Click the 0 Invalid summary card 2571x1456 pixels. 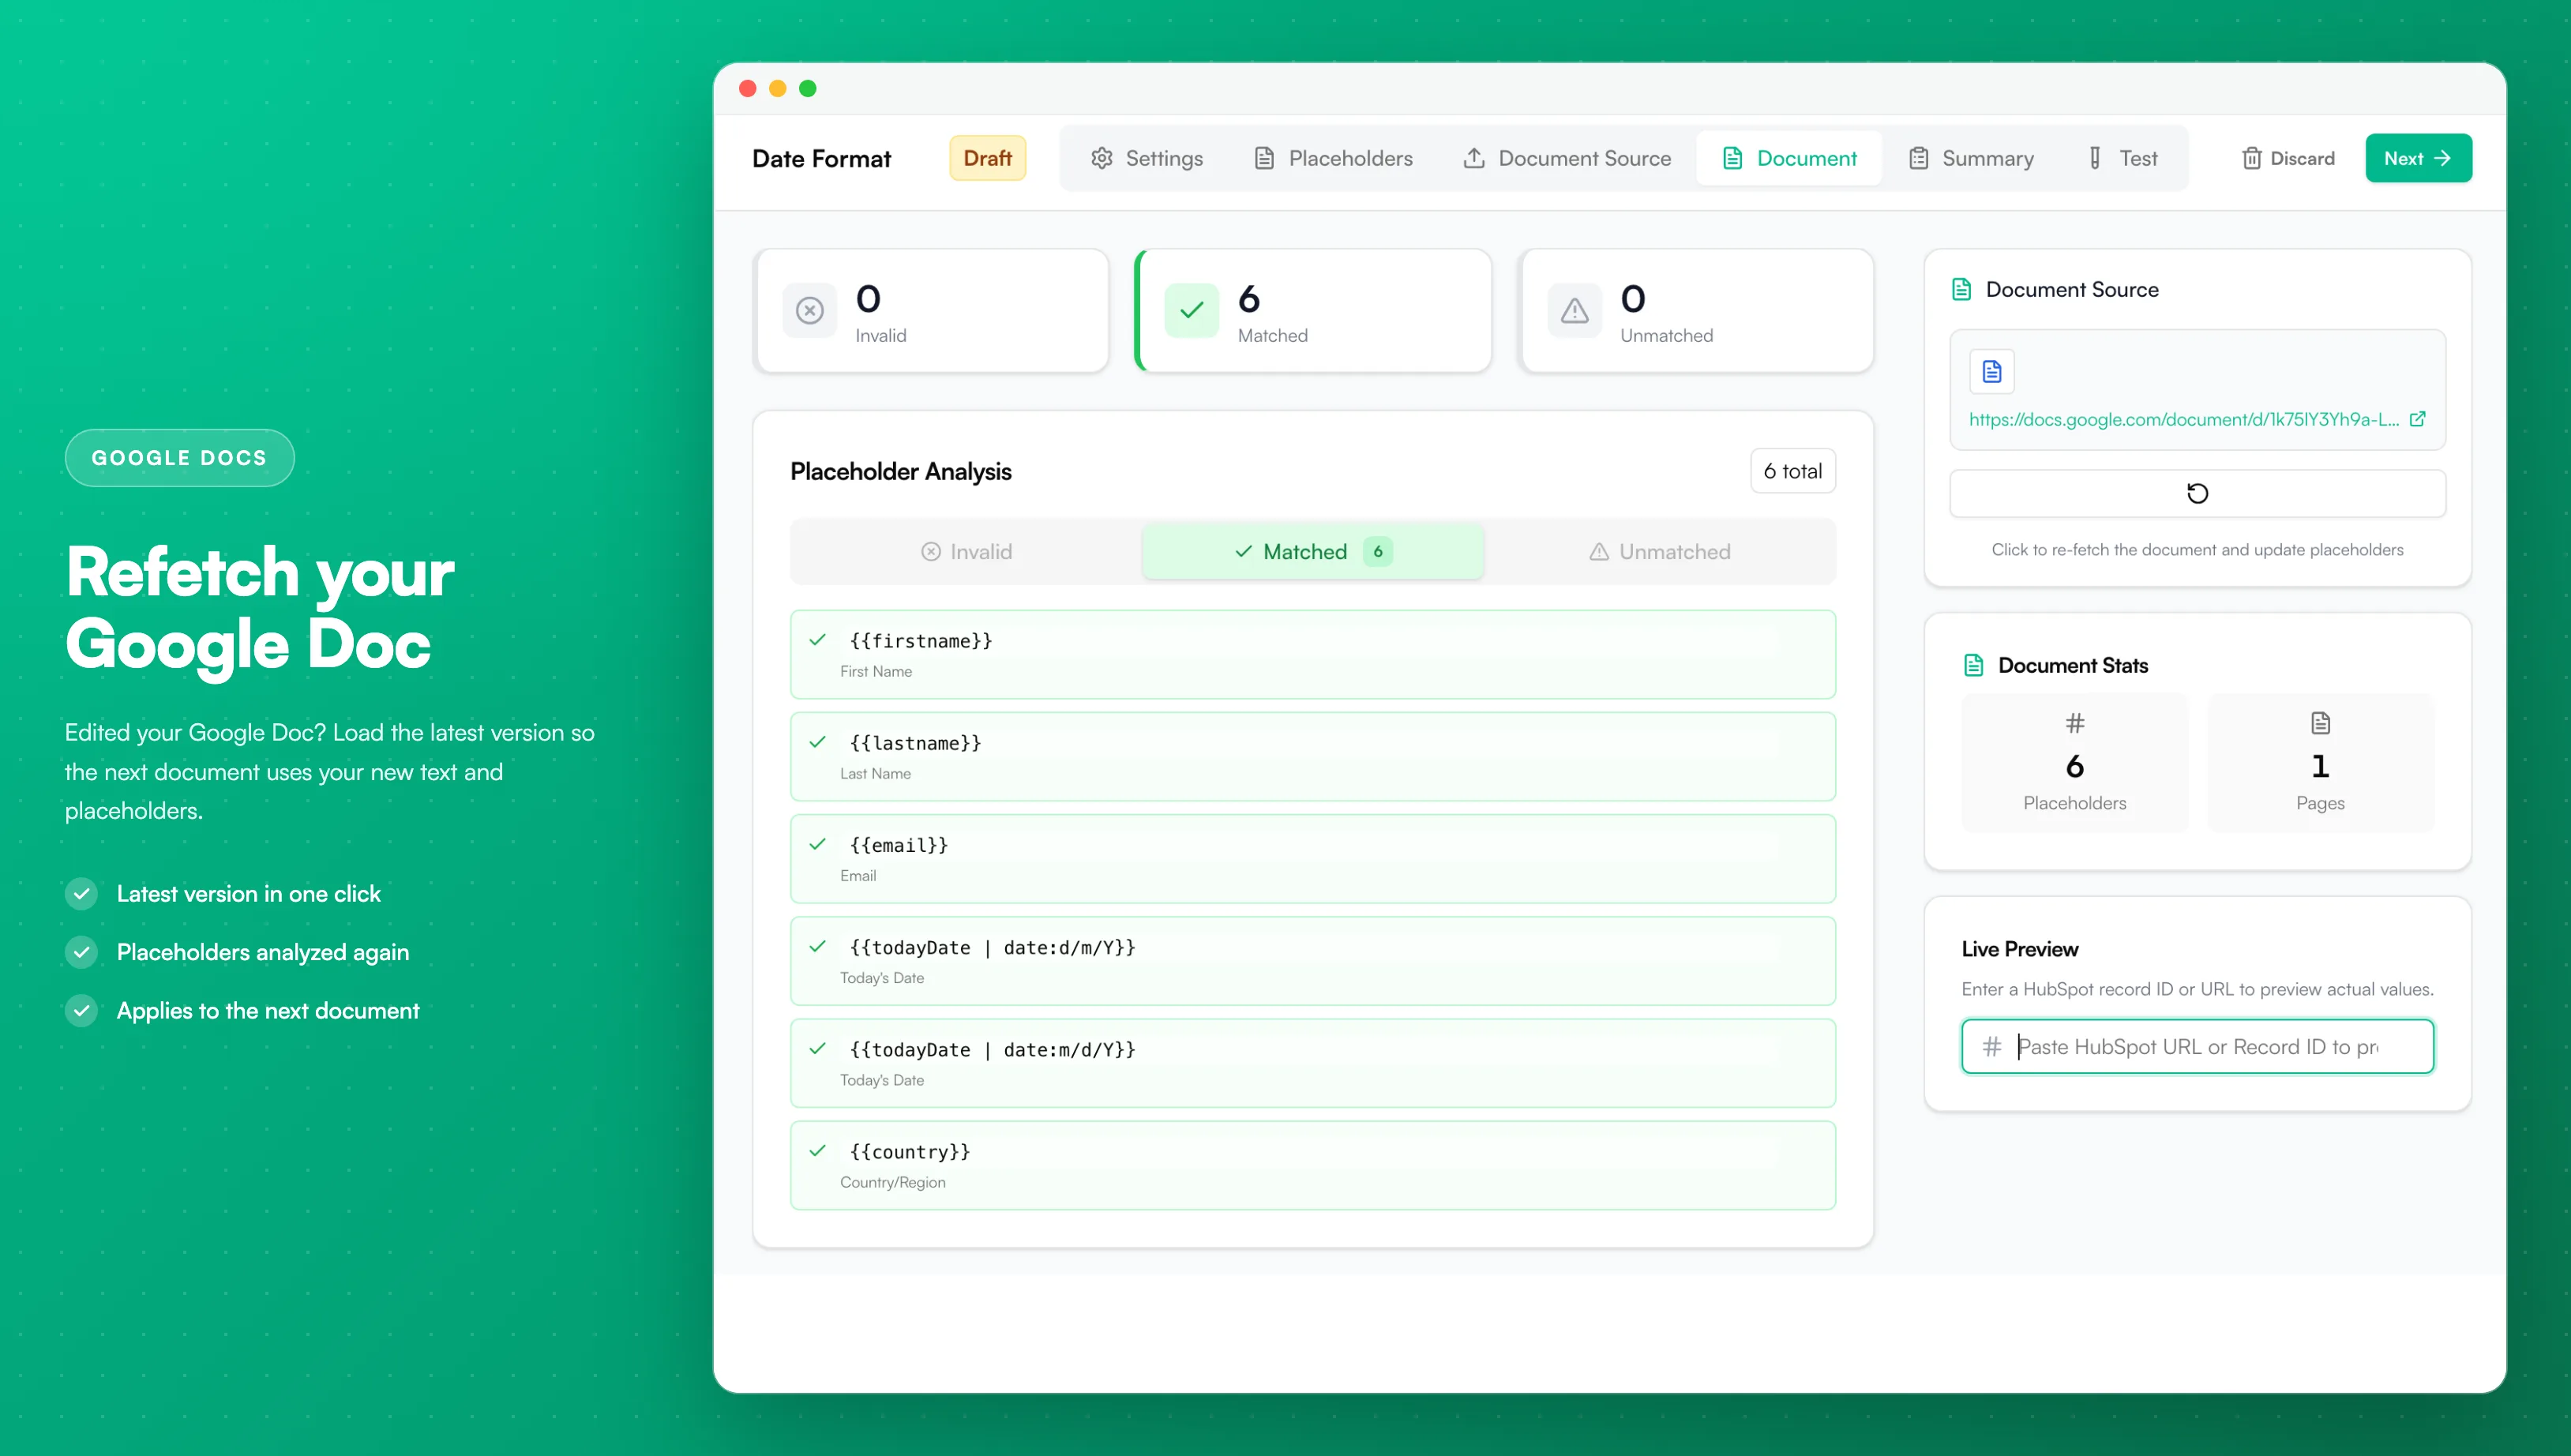pyautogui.click(x=931, y=311)
